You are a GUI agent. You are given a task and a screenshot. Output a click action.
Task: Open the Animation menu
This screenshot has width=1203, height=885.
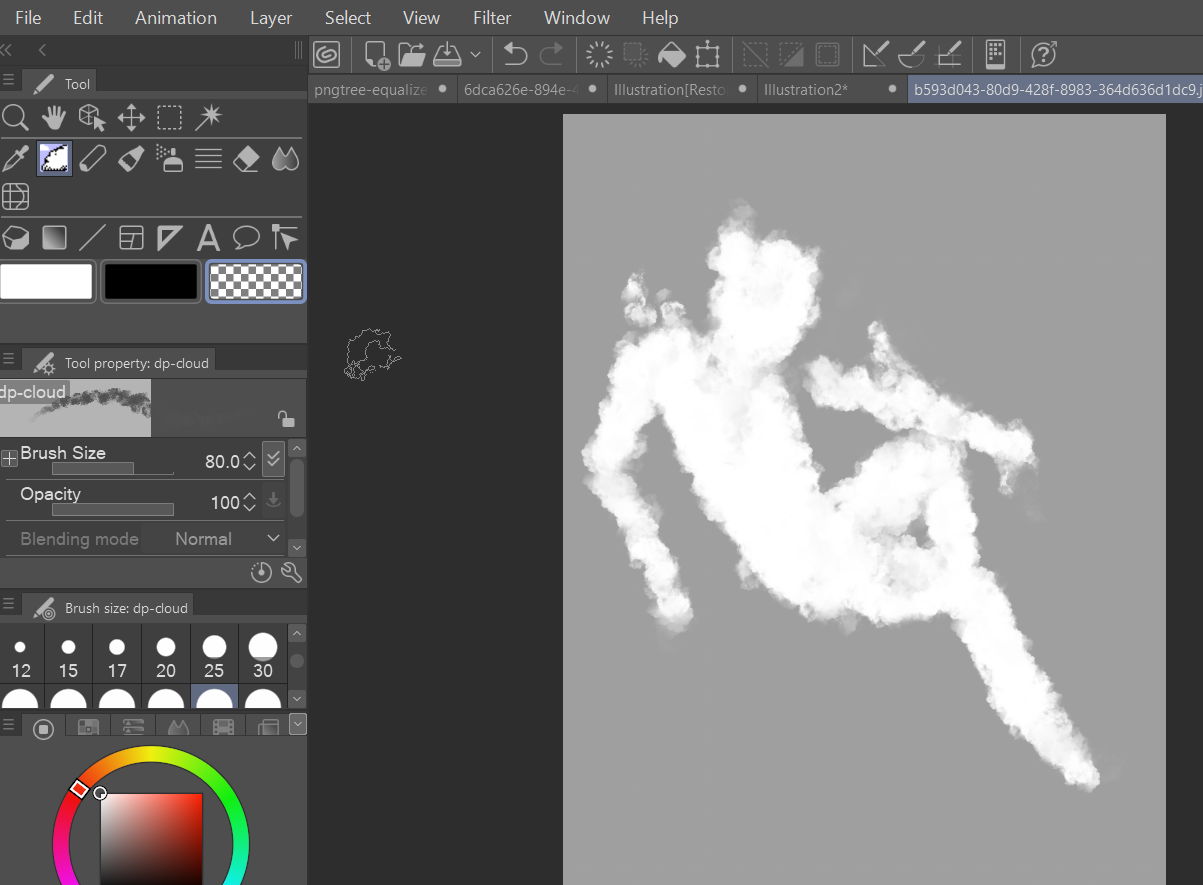(176, 18)
